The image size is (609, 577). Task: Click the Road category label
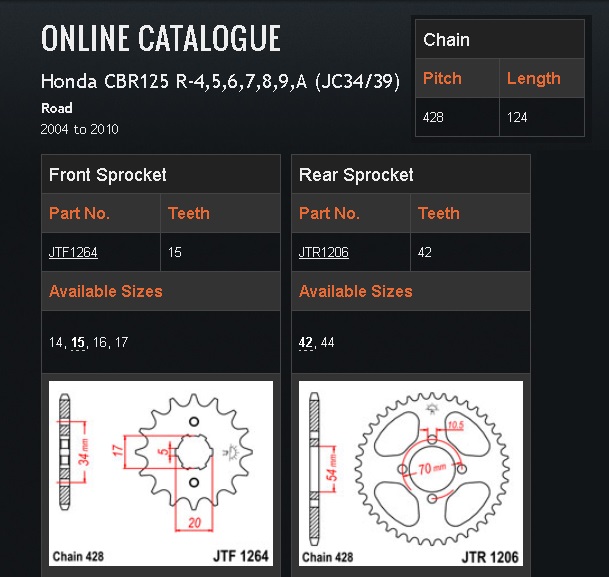[57, 108]
